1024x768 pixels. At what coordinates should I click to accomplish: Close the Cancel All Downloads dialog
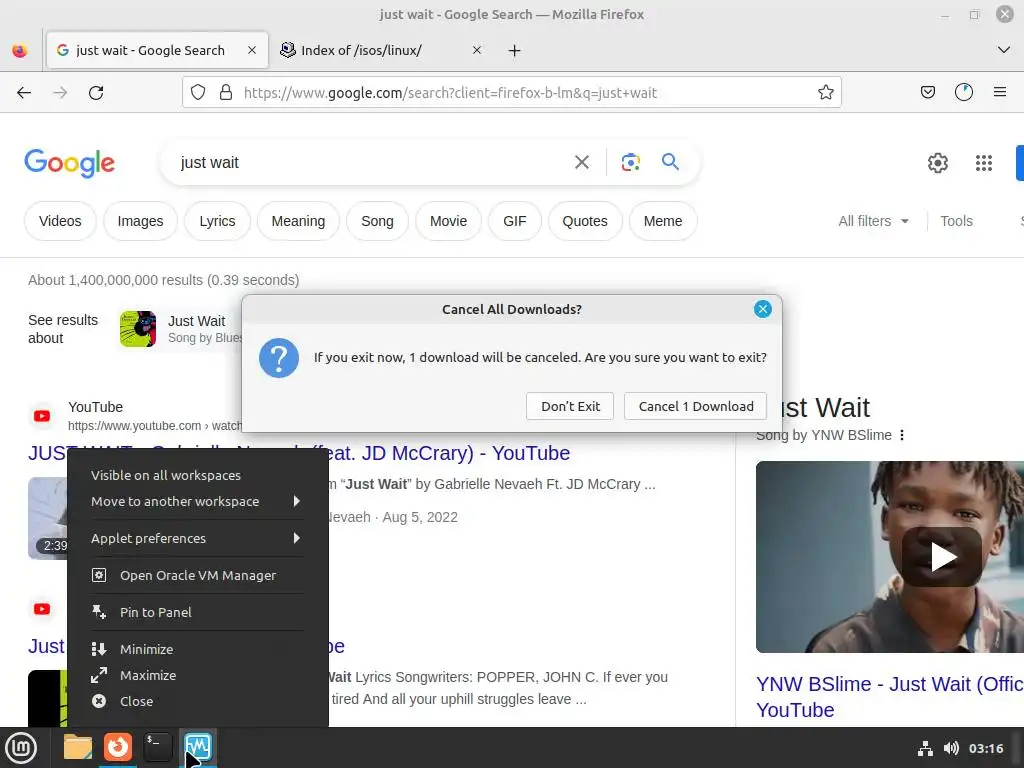click(762, 310)
